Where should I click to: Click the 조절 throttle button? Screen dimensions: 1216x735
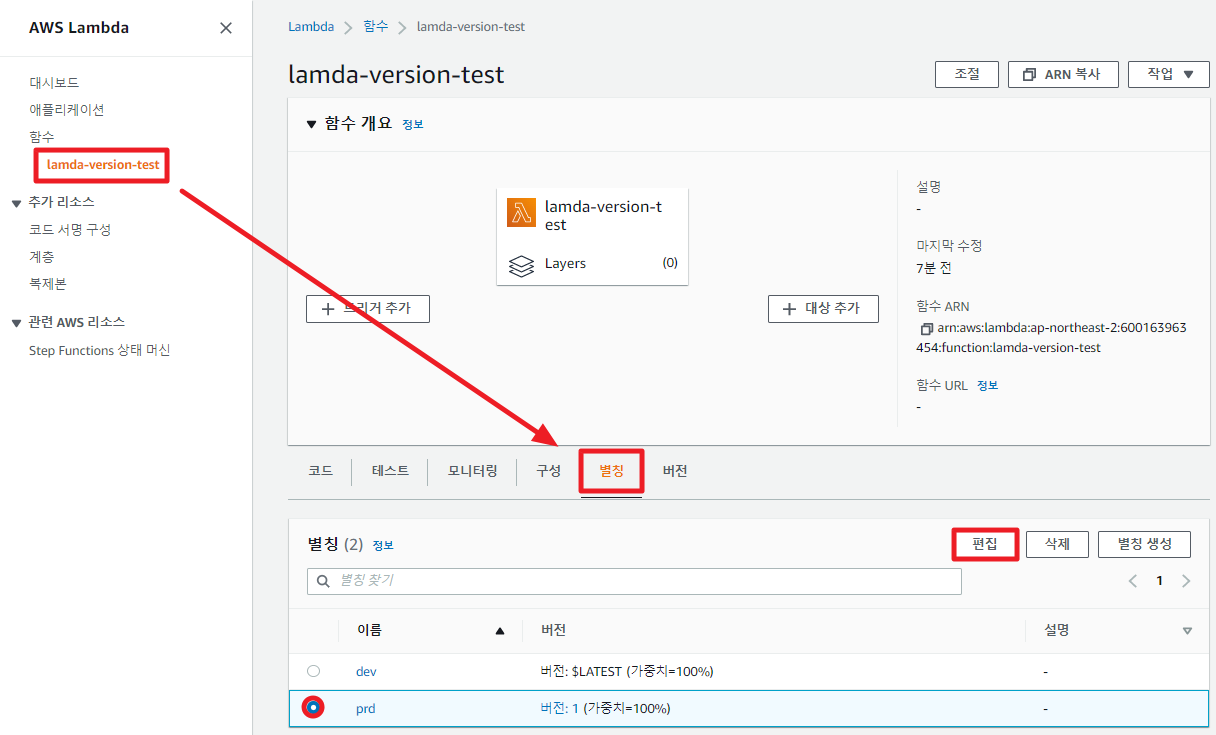967,74
